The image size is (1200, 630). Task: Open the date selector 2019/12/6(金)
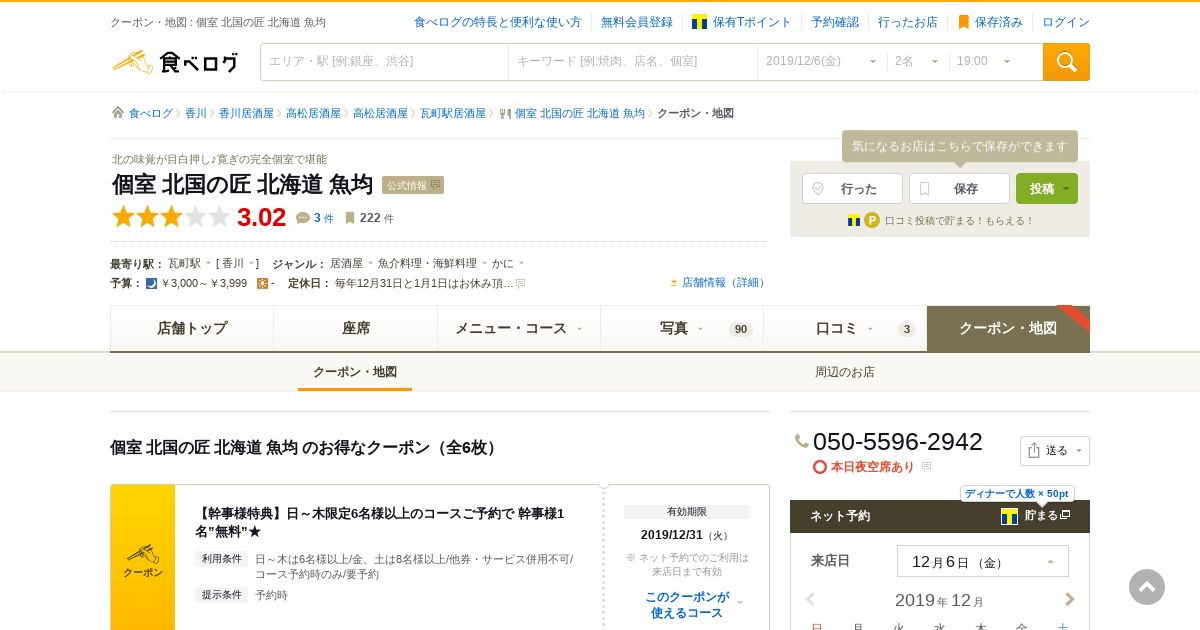coord(821,62)
